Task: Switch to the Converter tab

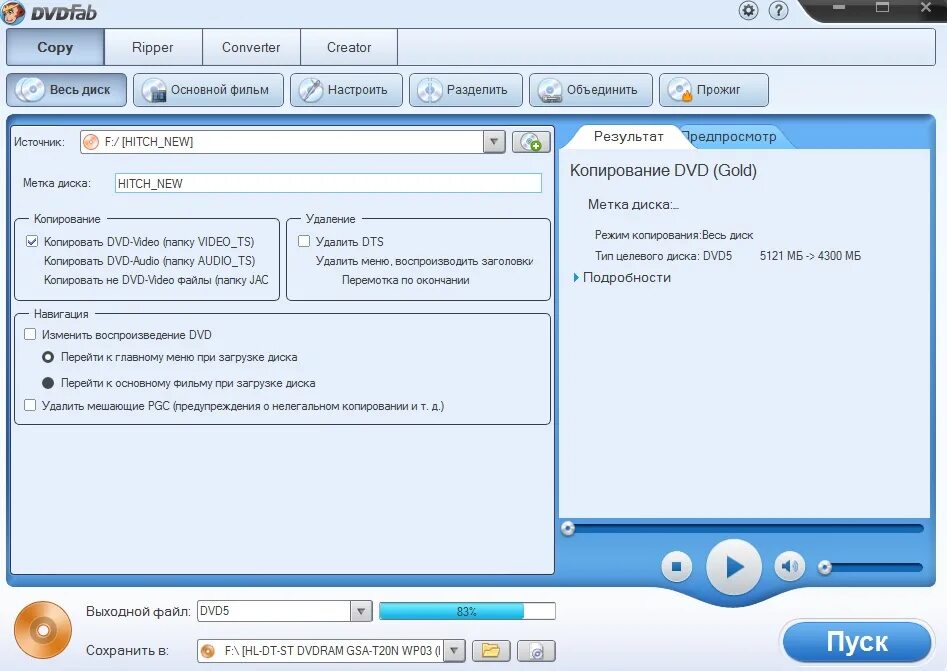Action: point(251,47)
